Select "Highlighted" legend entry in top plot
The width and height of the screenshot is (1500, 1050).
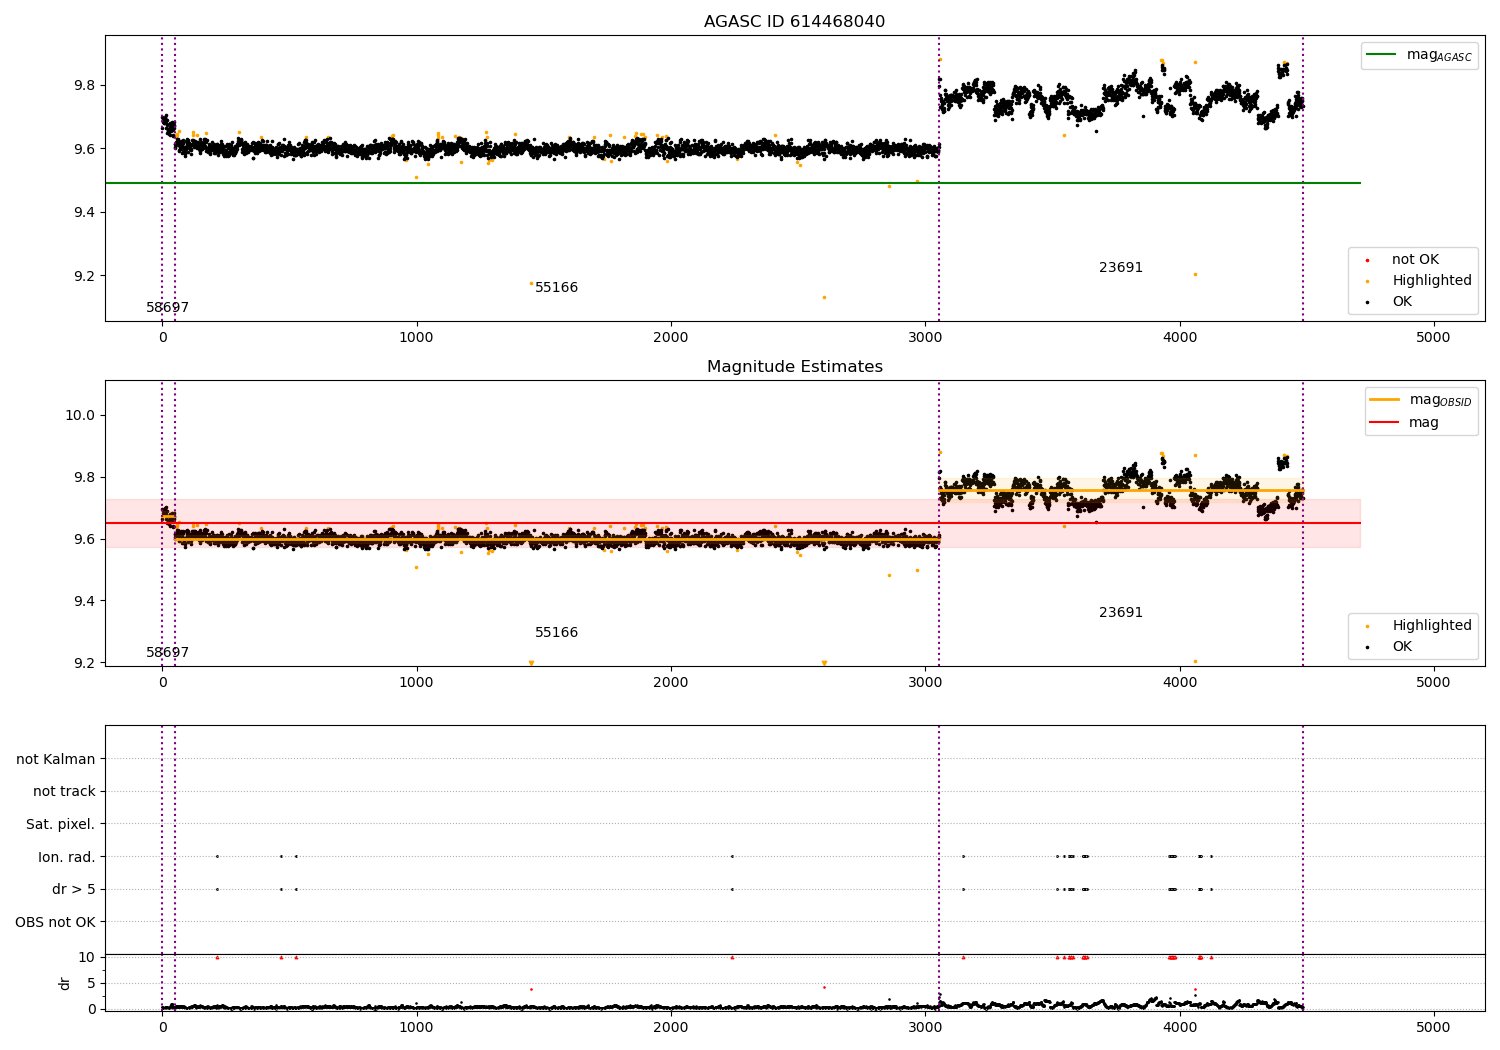click(1431, 281)
